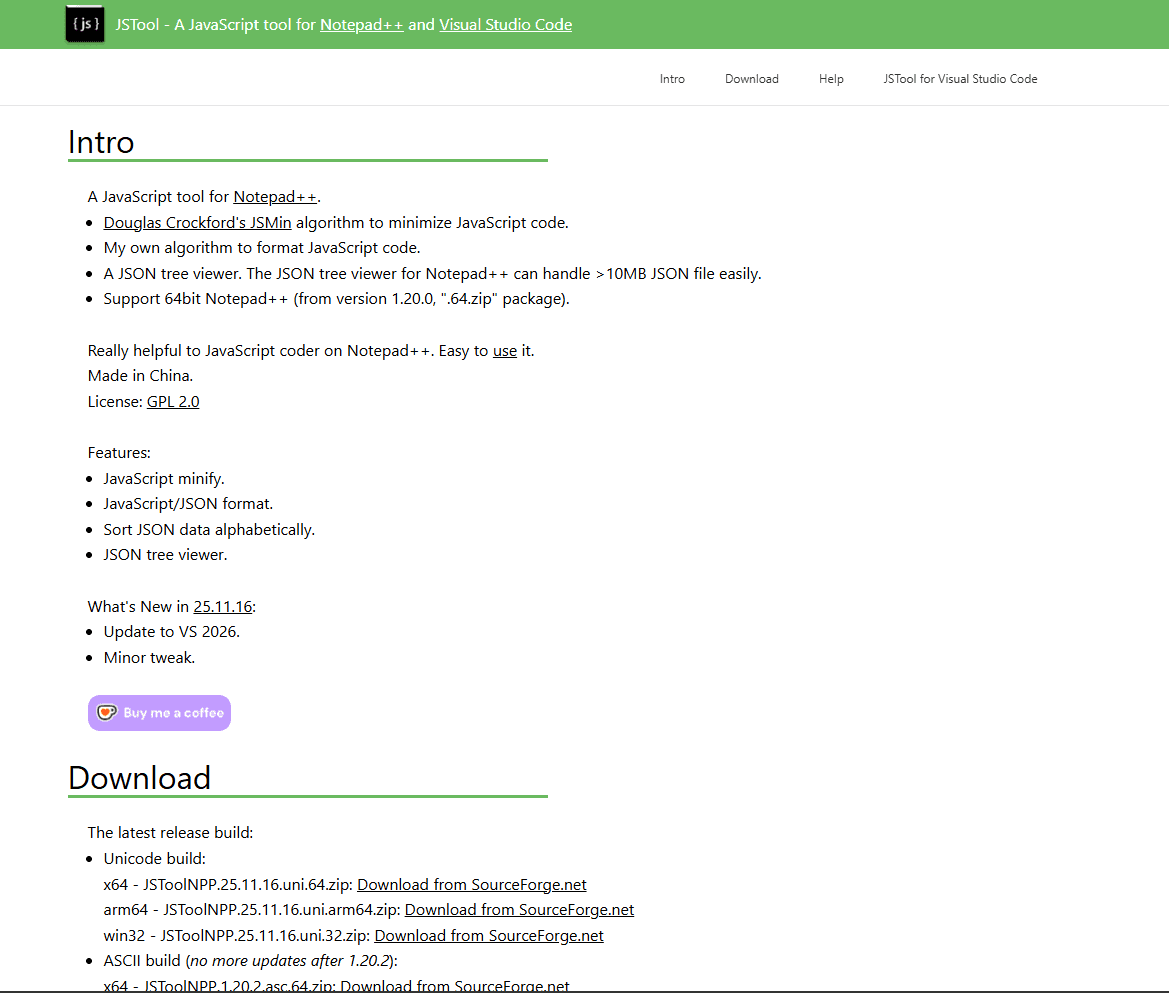Screen dimensions: 1169x993
Task: Download the arm64 Unicode build from SourceForge
Action: point(519,909)
